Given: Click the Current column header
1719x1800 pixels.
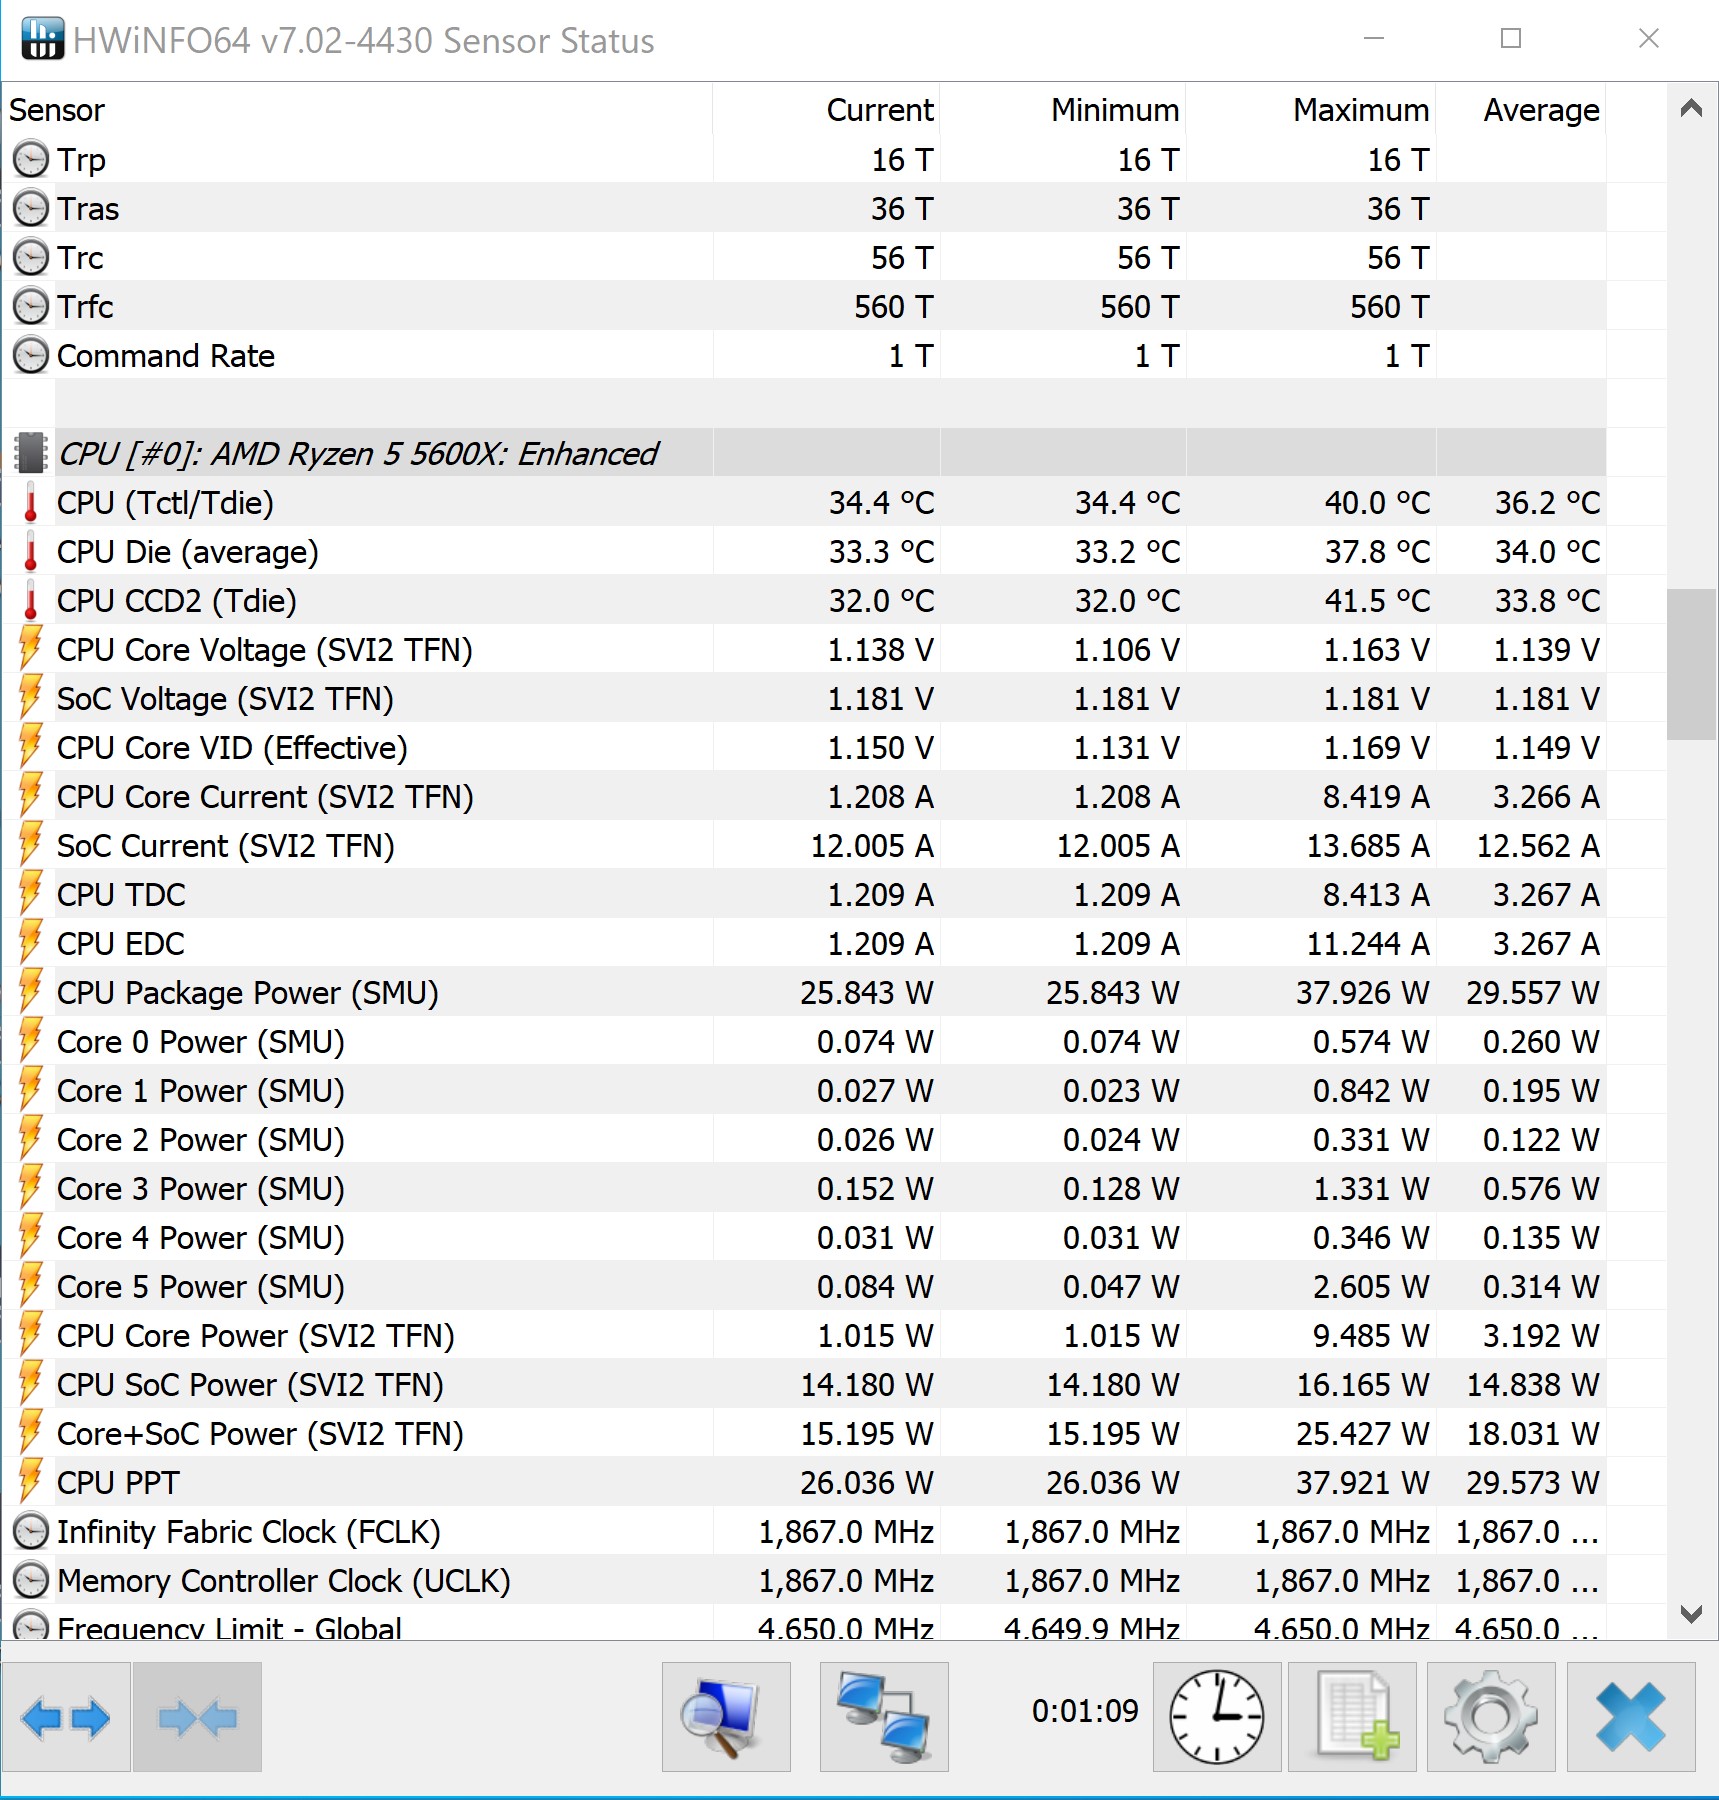Looking at the screenshot, I should [879, 110].
